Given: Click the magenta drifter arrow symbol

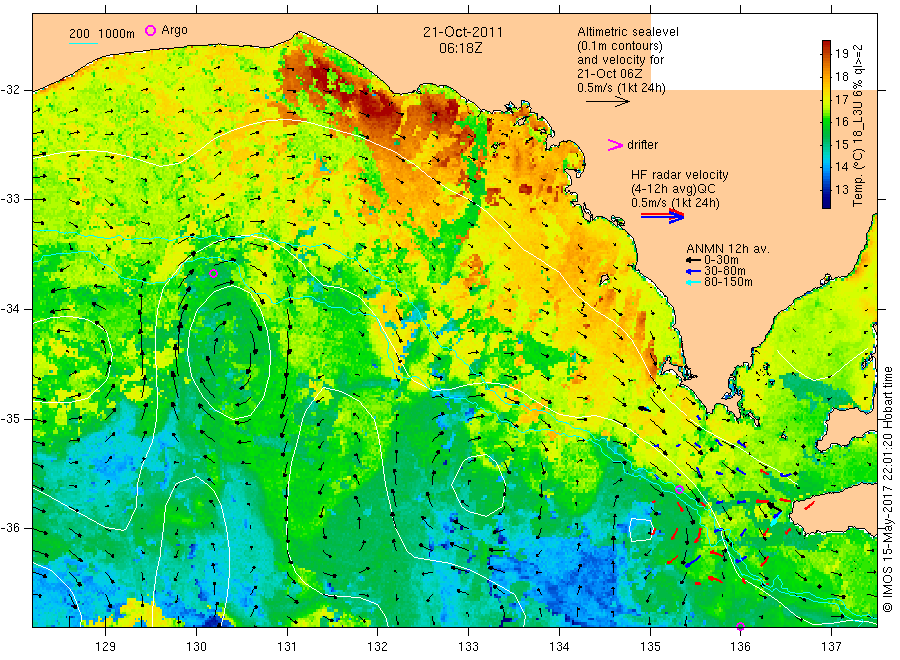Looking at the screenshot, I should (615, 145).
